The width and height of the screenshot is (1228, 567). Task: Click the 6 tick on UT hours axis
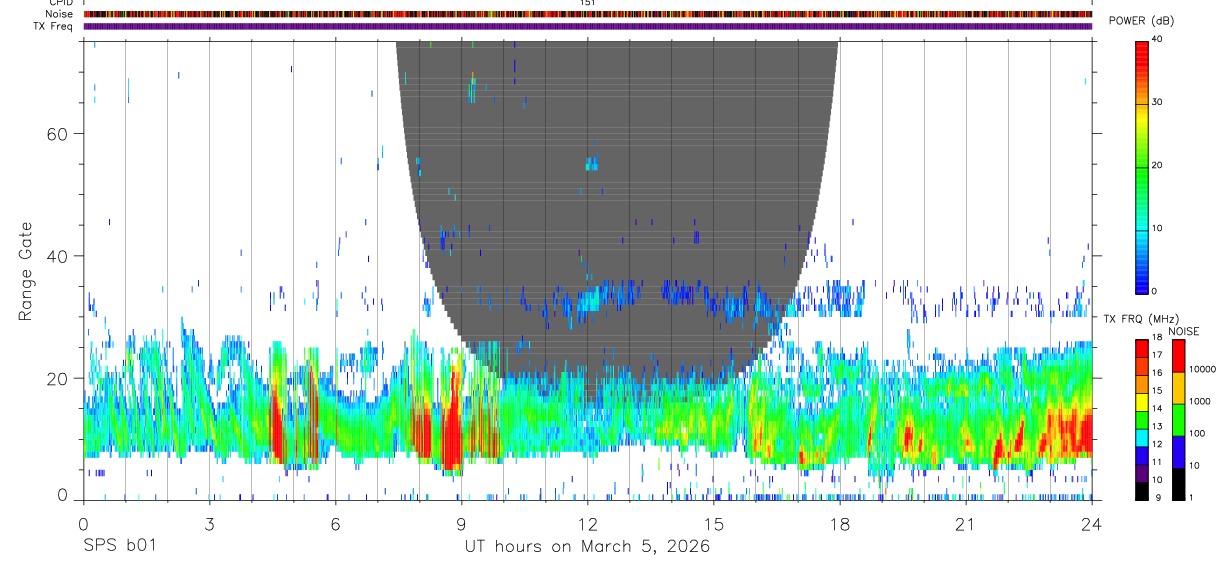pyautogui.click(x=335, y=524)
